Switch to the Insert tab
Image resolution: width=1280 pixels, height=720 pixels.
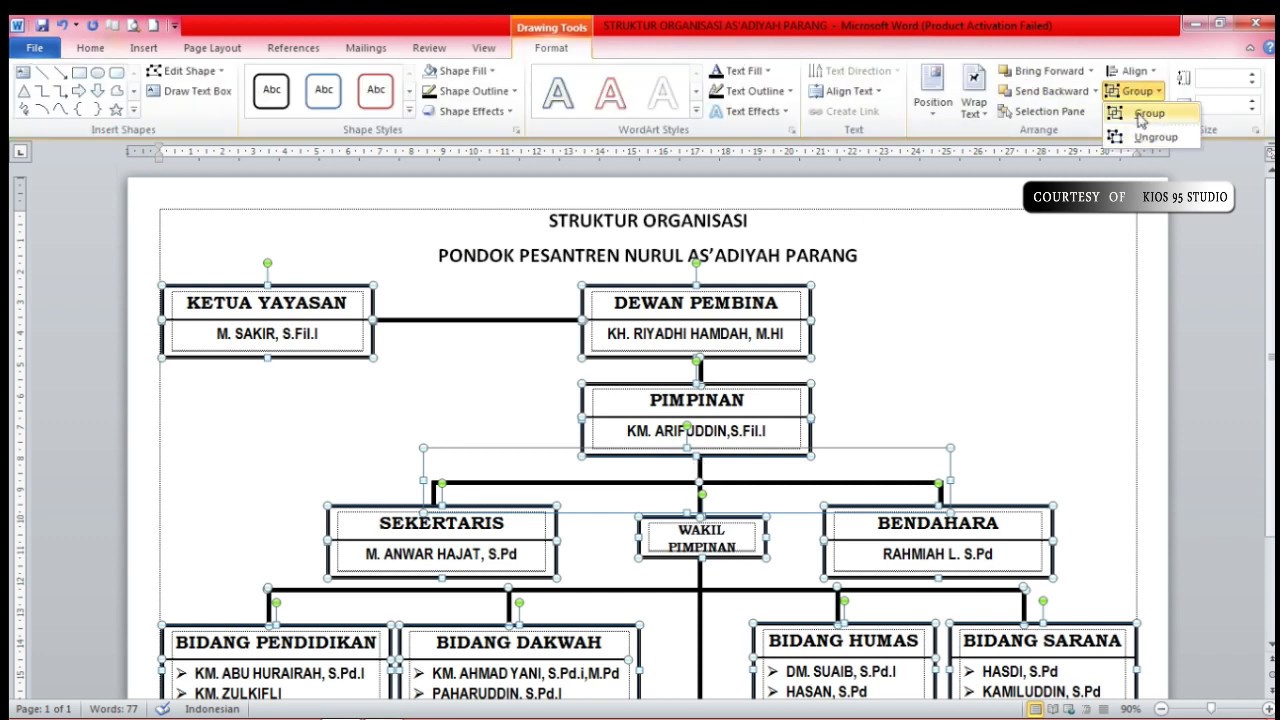click(x=143, y=48)
